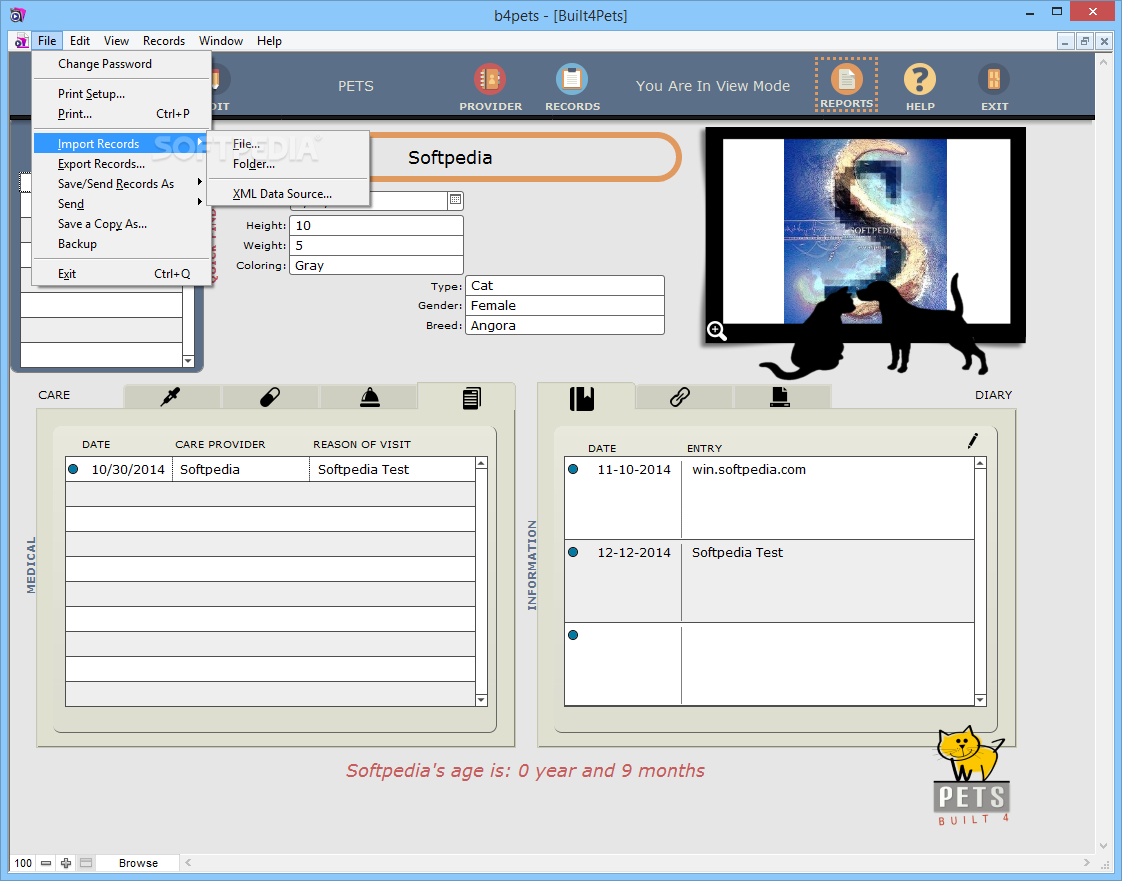
Task: Toggle the status toolbar icon at bottom
Action: pyautogui.click(x=86, y=863)
